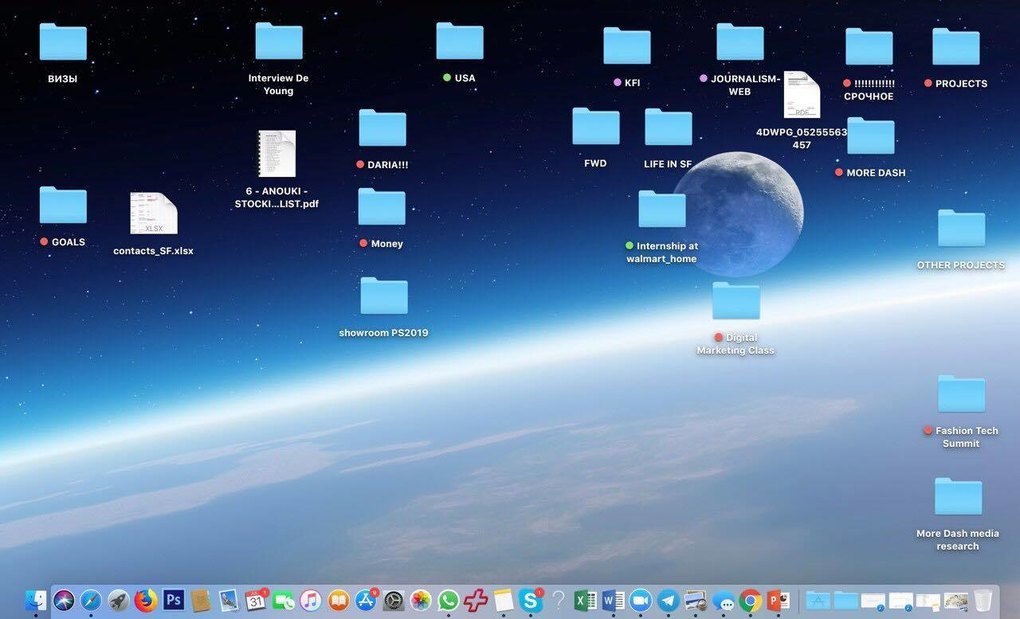Select the ВИЗЫ folder on desktop
This screenshot has height=619, width=1020.
[63, 42]
